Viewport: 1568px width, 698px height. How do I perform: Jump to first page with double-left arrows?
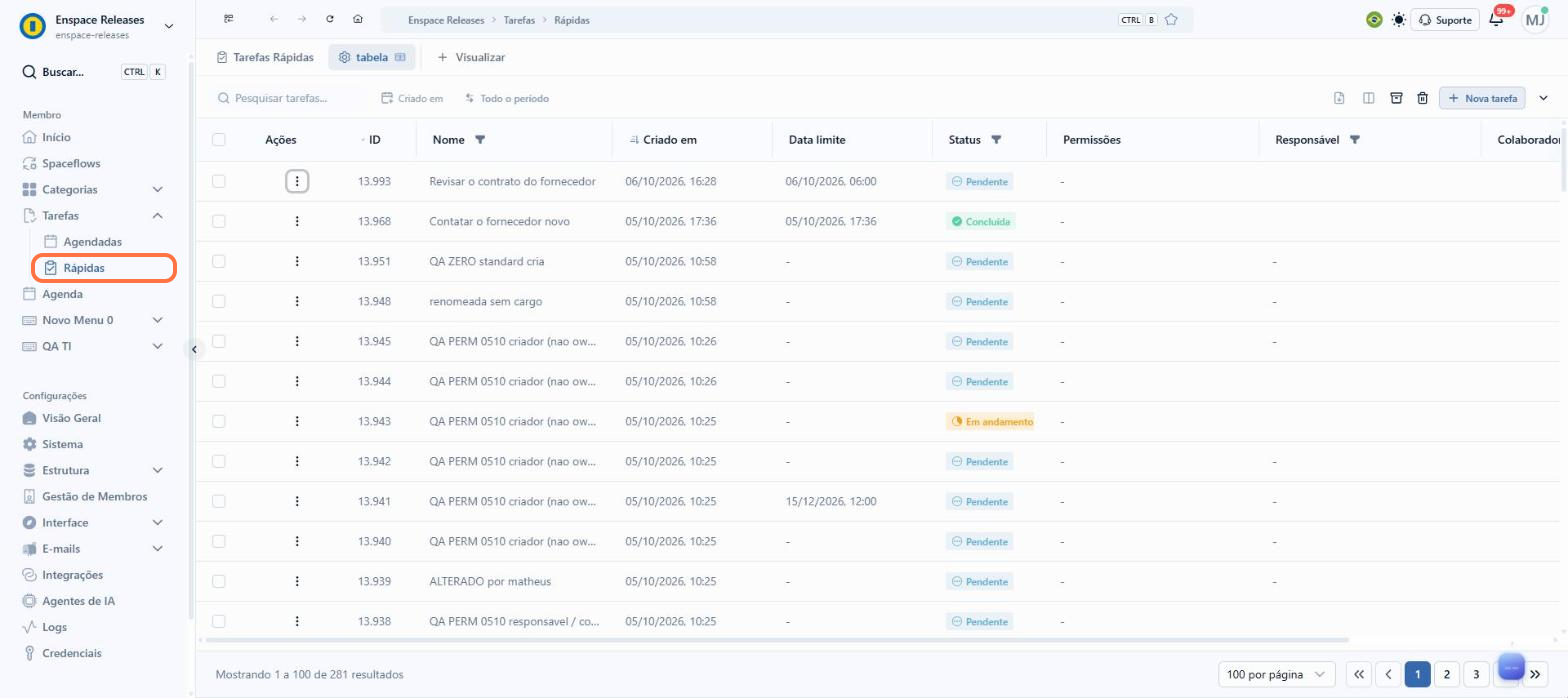point(1359,674)
